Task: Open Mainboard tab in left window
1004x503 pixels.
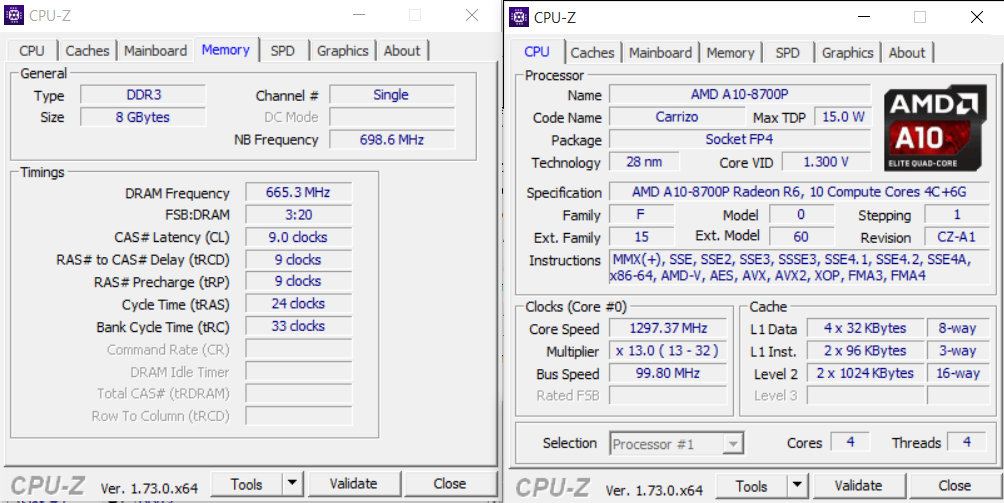Action: click(x=156, y=51)
